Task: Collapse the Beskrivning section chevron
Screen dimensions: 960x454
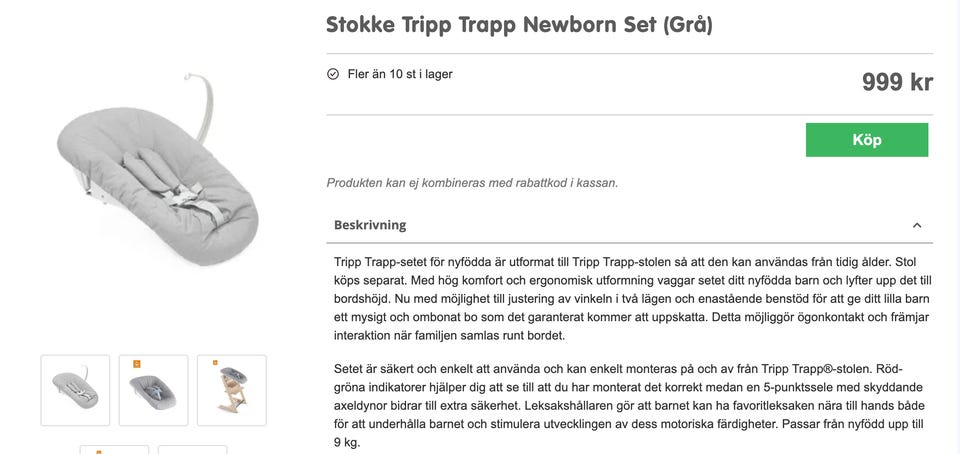Action: click(x=917, y=225)
